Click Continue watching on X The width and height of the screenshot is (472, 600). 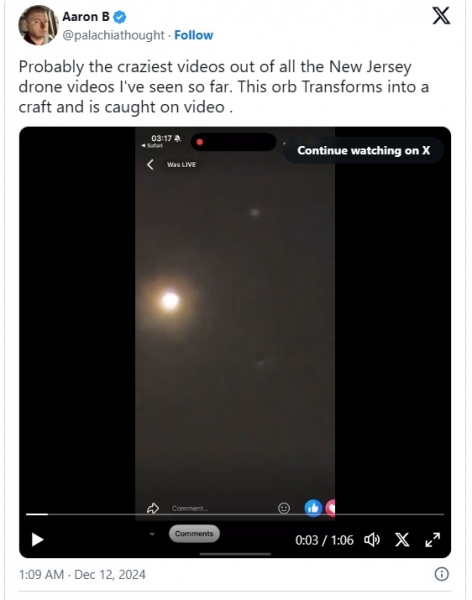pyautogui.click(x=364, y=150)
